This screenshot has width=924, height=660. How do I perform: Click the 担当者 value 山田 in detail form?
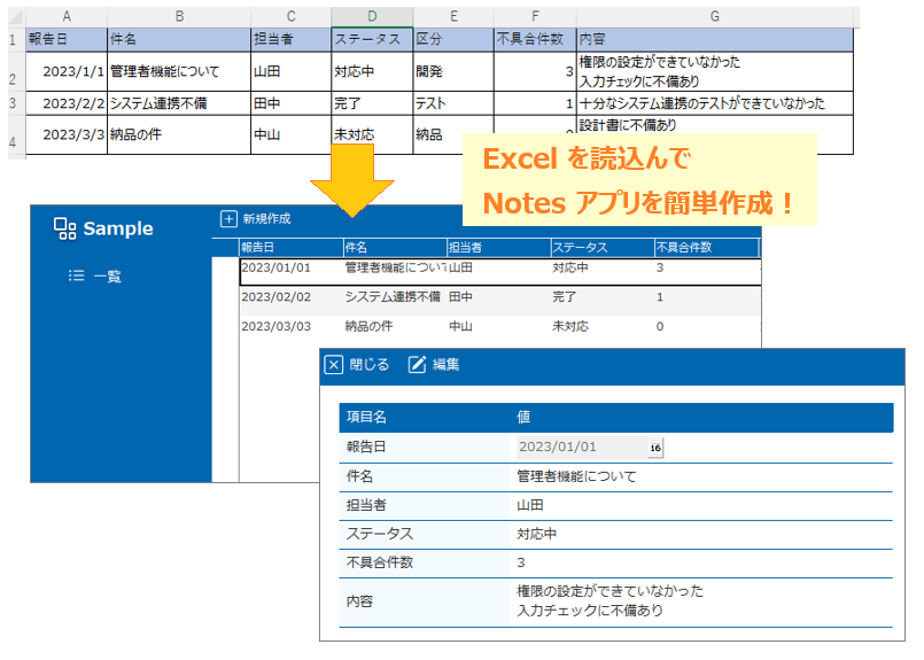[530, 505]
